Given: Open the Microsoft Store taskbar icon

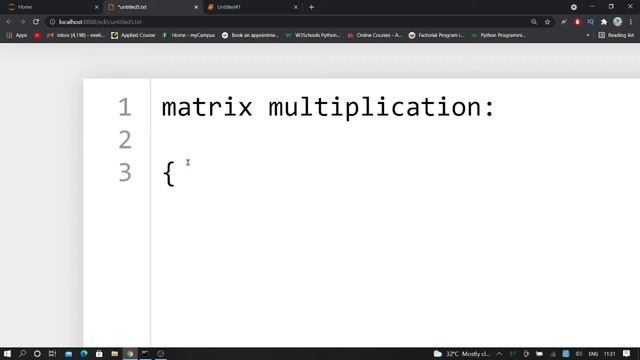Looking at the screenshot, I should (99, 353).
